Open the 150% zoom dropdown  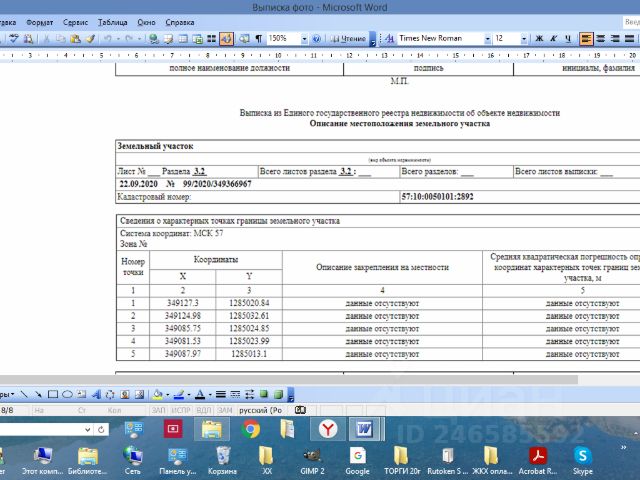[304, 39]
